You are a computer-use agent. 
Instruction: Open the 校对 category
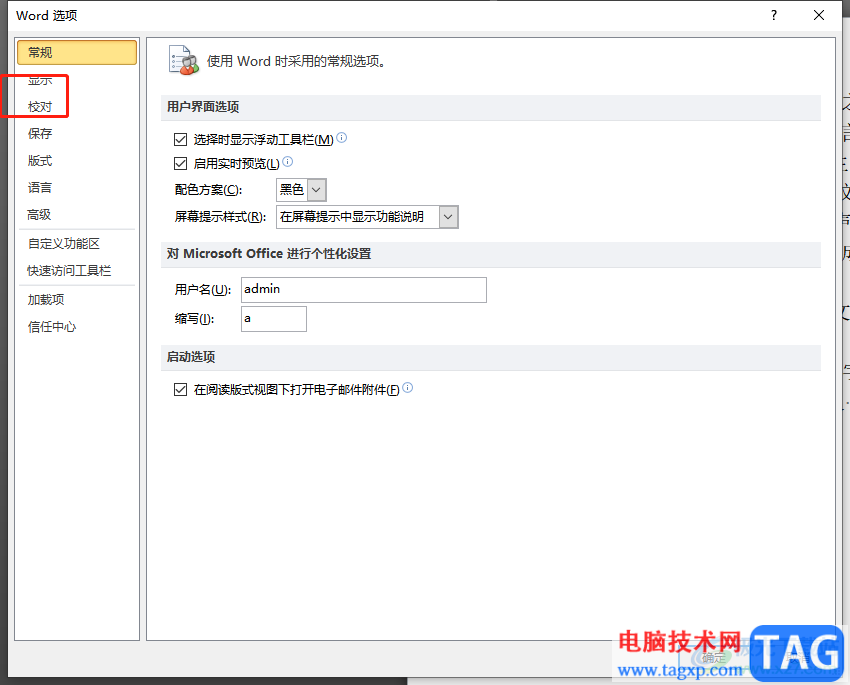pos(40,107)
